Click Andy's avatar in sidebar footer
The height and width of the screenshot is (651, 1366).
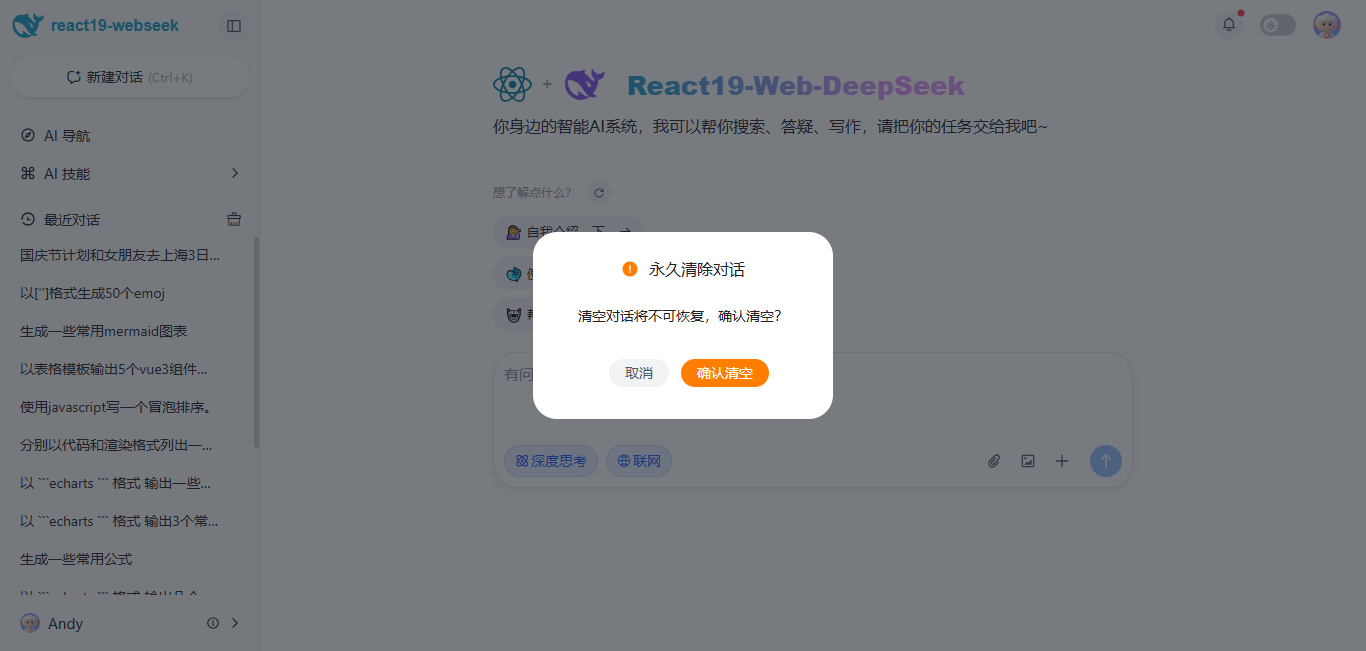tap(30, 623)
